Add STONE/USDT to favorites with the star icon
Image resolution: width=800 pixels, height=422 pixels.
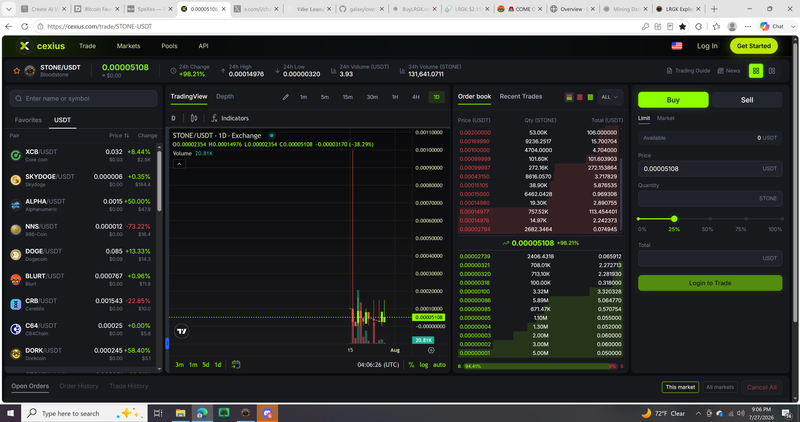pos(16,71)
